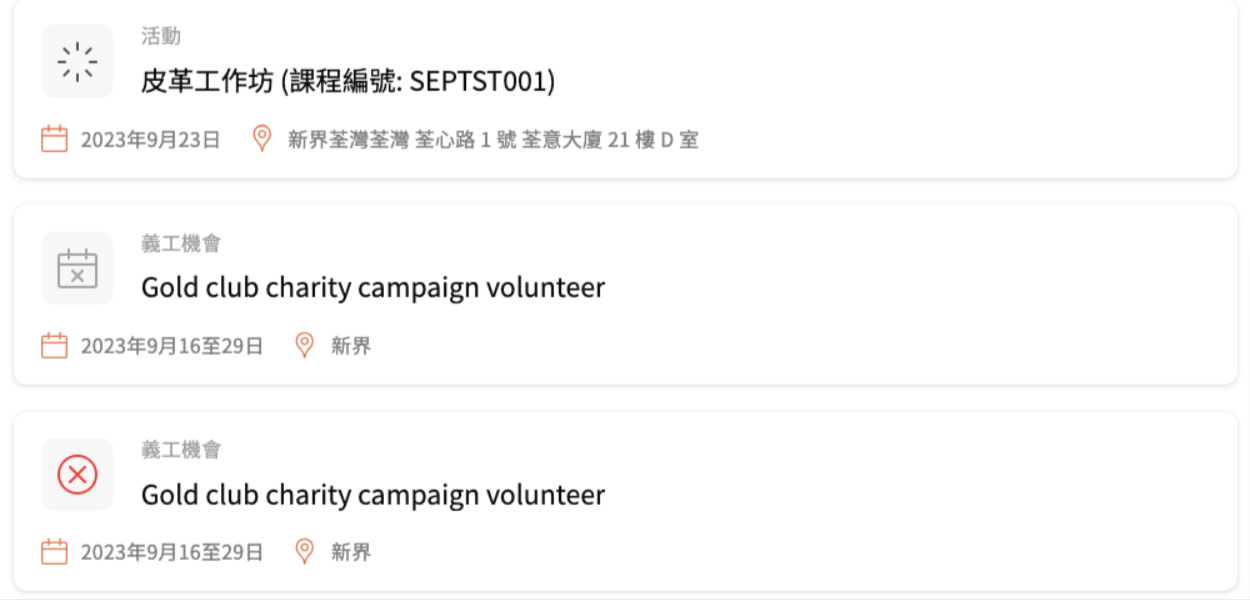Click calendar icon in the grey cancelled-calendar card
This screenshot has width=1250, height=600.
tap(54, 346)
